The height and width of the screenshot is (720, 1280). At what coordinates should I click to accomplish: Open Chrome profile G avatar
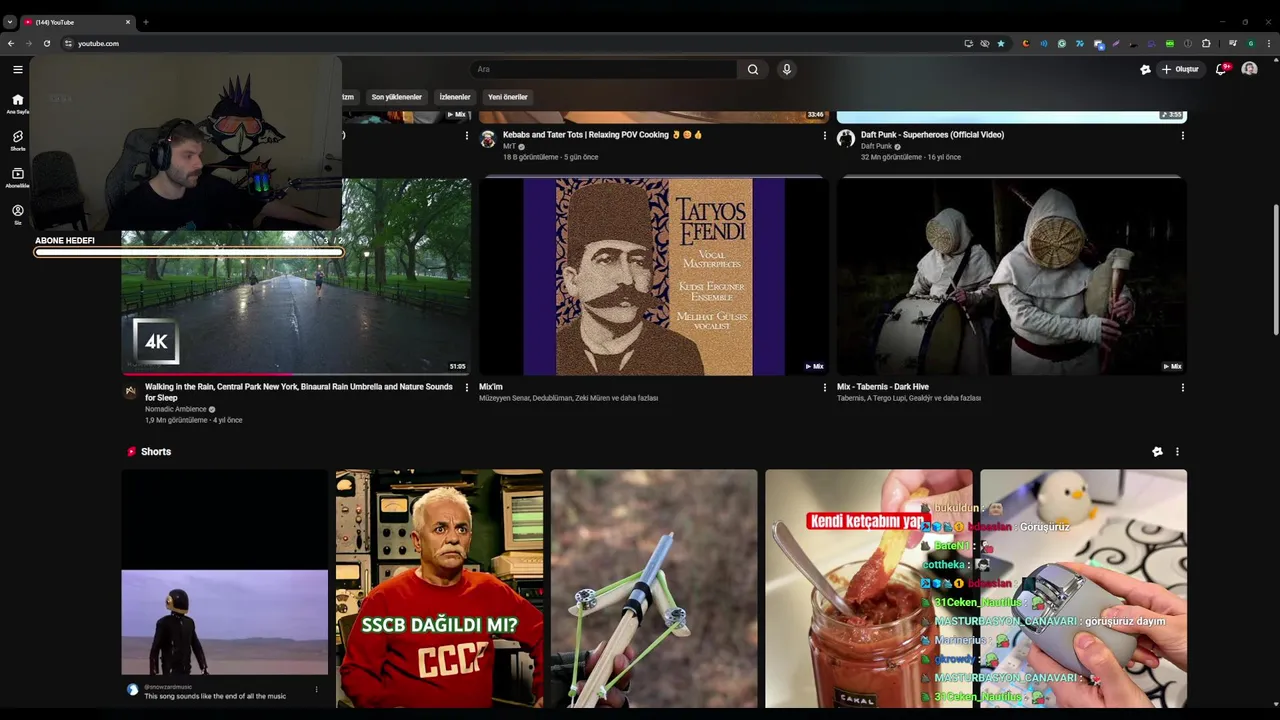[1251, 43]
